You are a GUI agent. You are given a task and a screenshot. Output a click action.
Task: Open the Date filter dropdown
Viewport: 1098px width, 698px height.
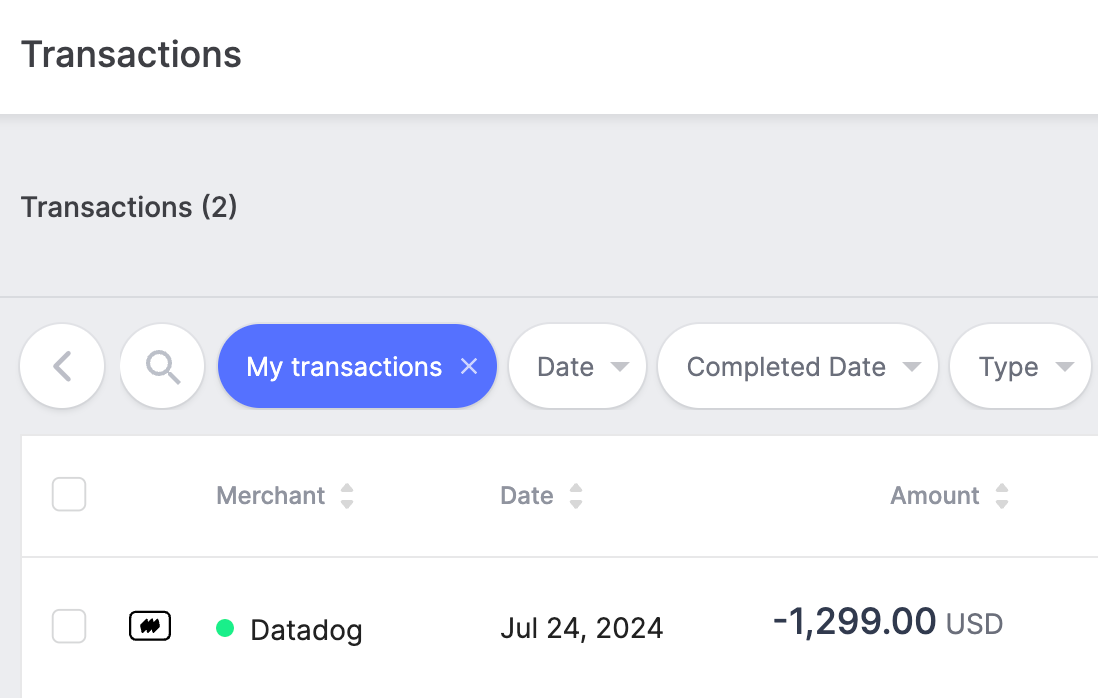tap(578, 367)
